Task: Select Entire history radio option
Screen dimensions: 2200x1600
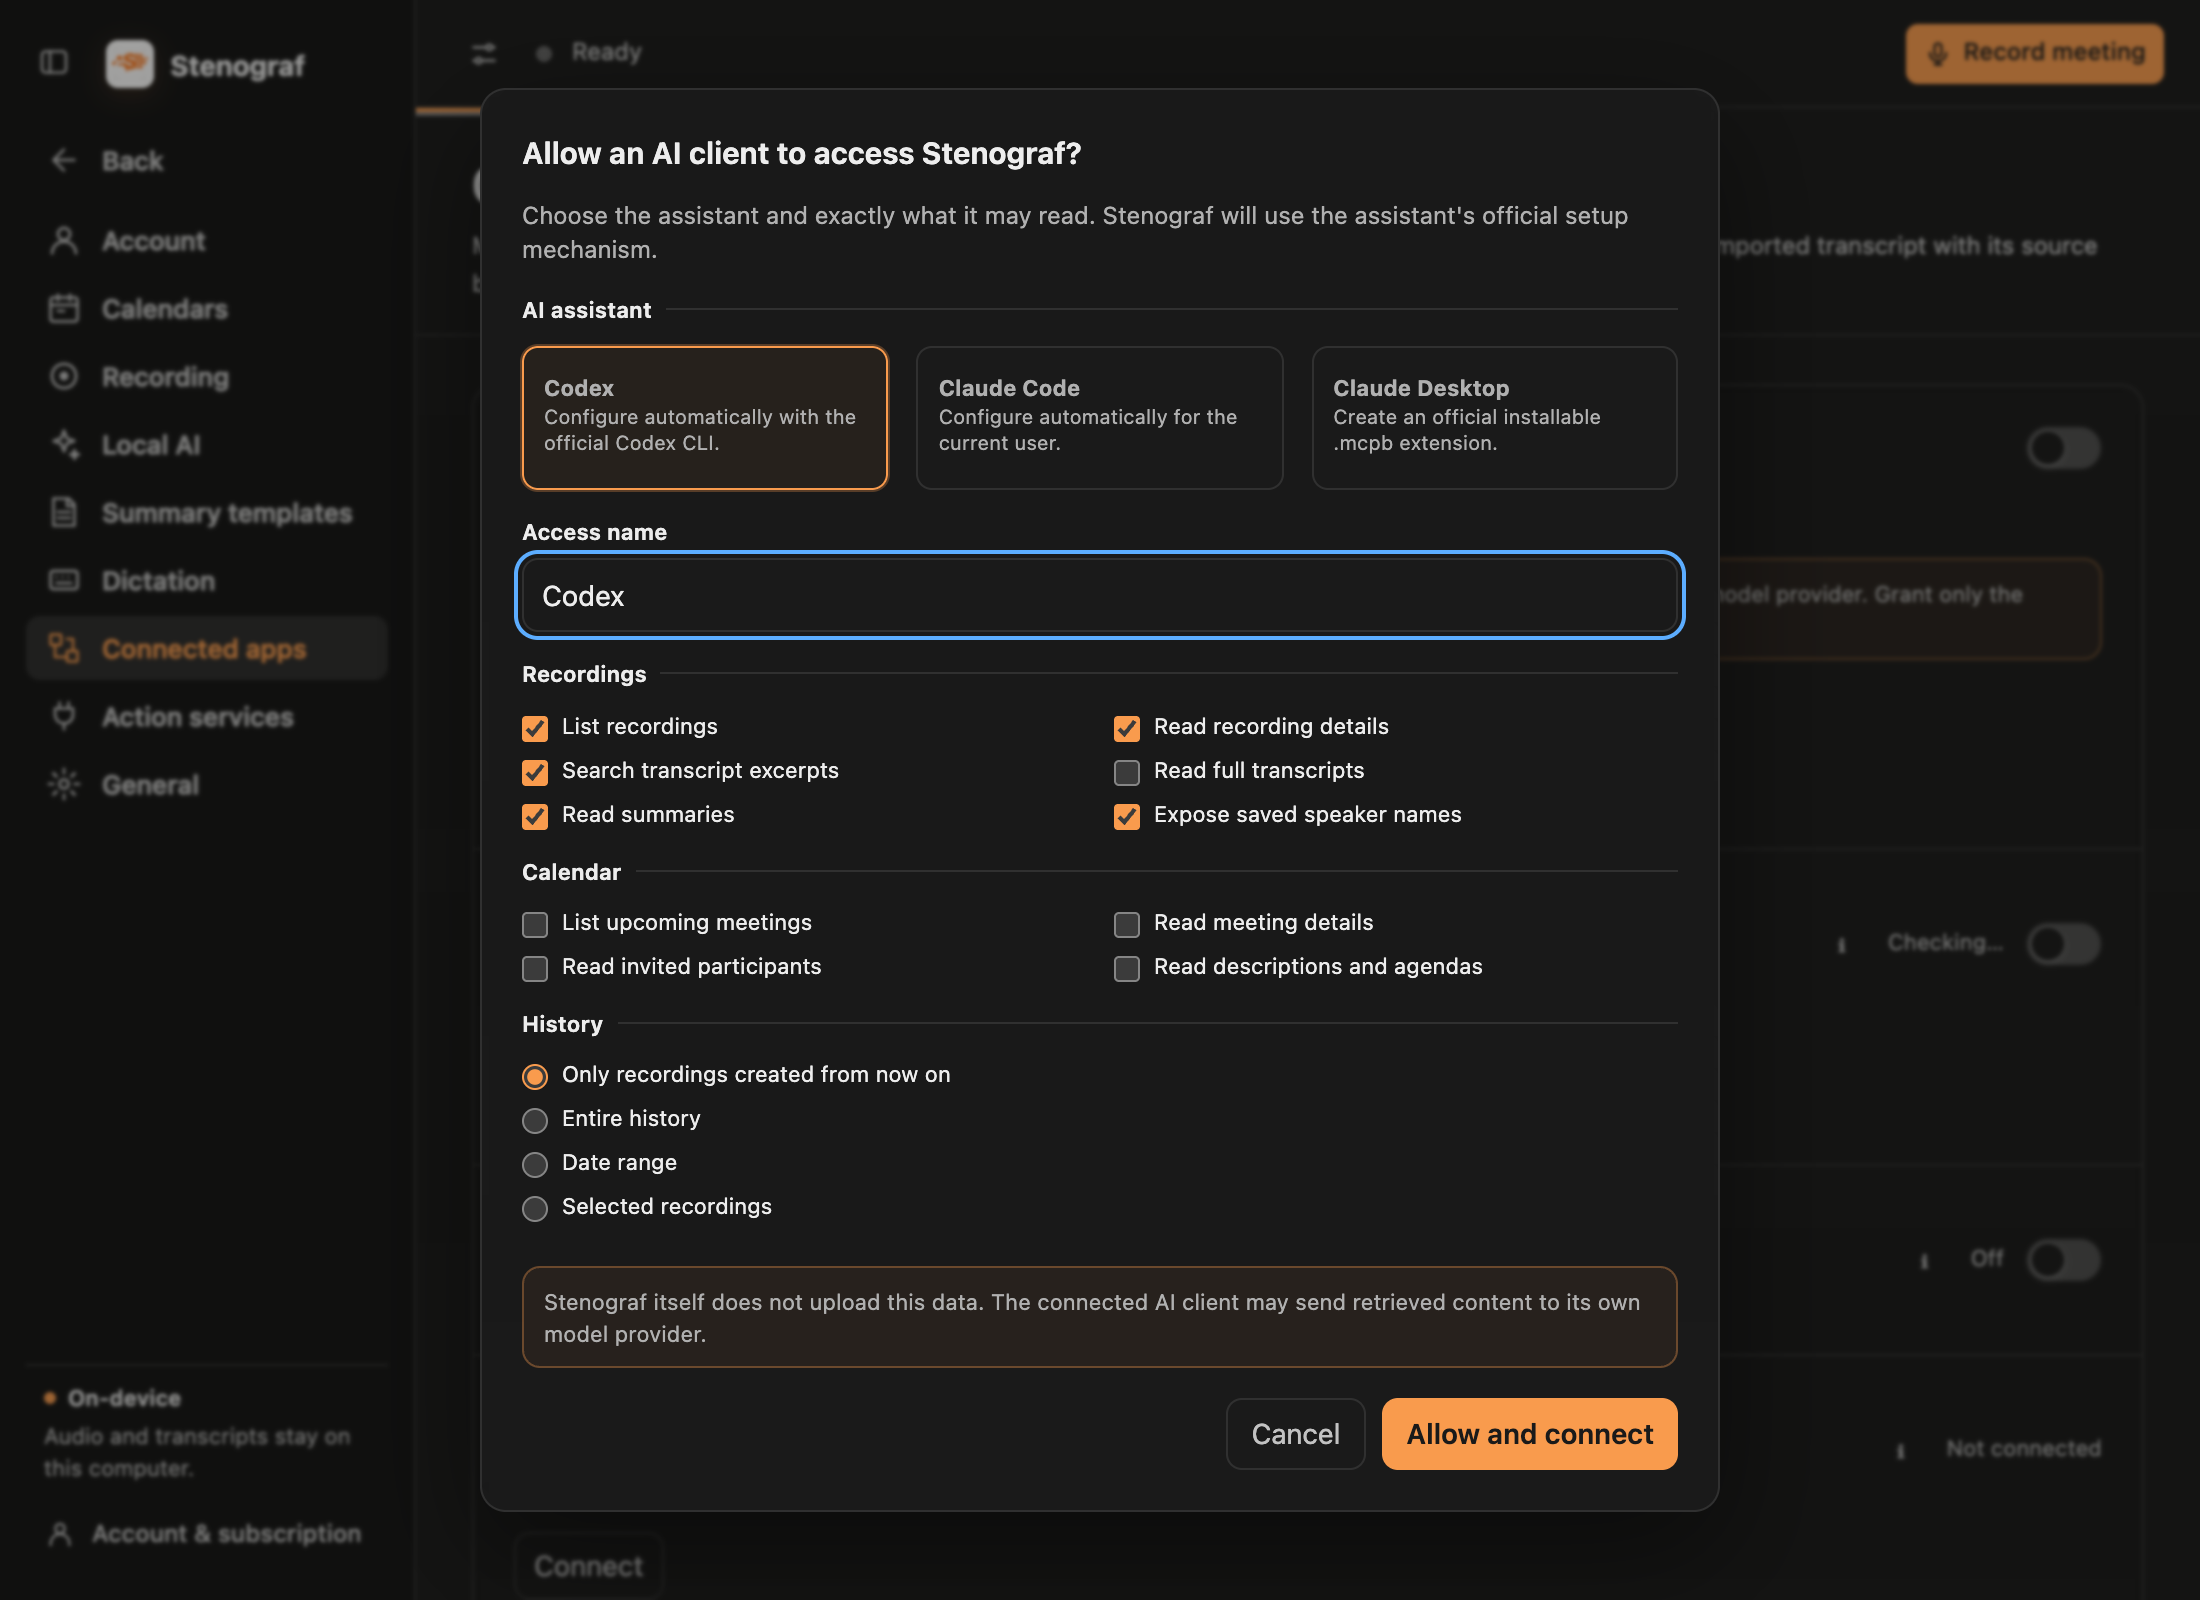Action: (535, 1120)
